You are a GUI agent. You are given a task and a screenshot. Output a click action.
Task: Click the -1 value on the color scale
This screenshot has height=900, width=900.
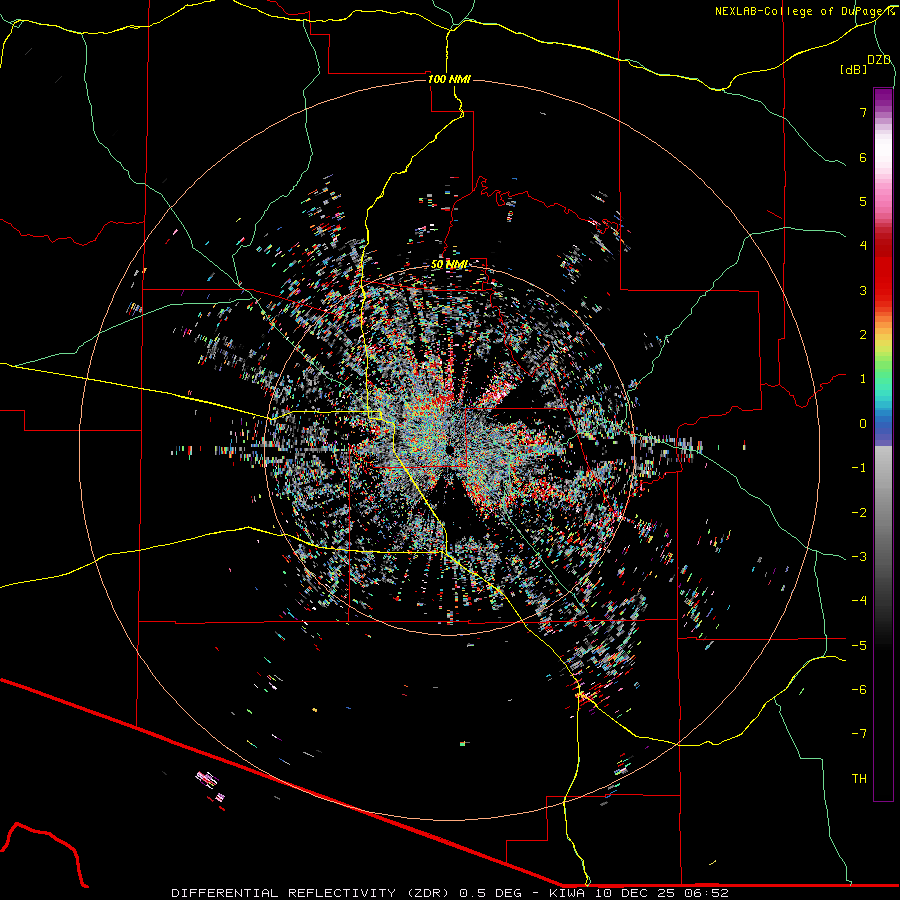coord(859,468)
